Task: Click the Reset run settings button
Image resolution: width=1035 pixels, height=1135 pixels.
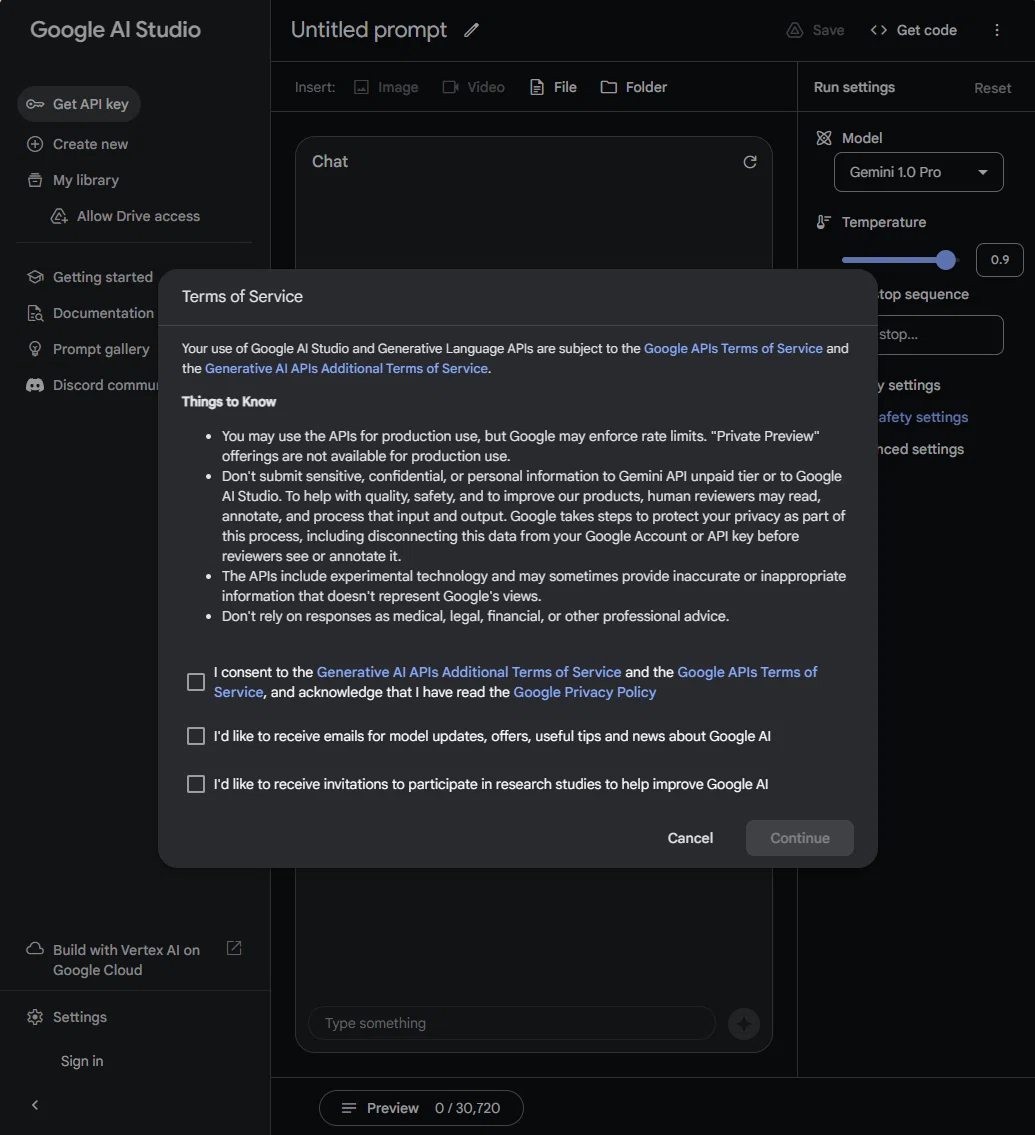Action: click(992, 88)
